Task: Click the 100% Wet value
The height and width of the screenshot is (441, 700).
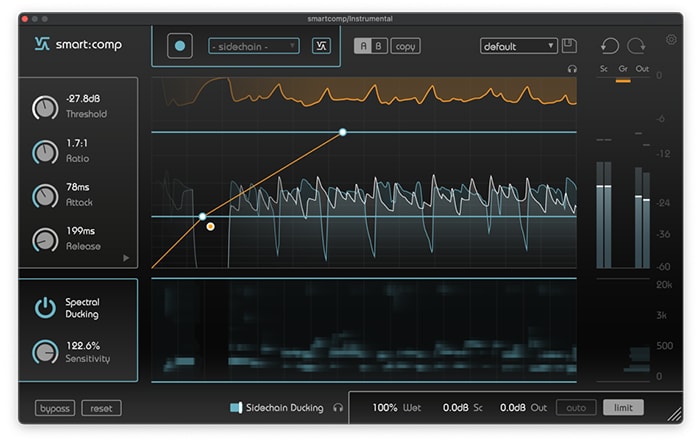Action: click(384, 408)
